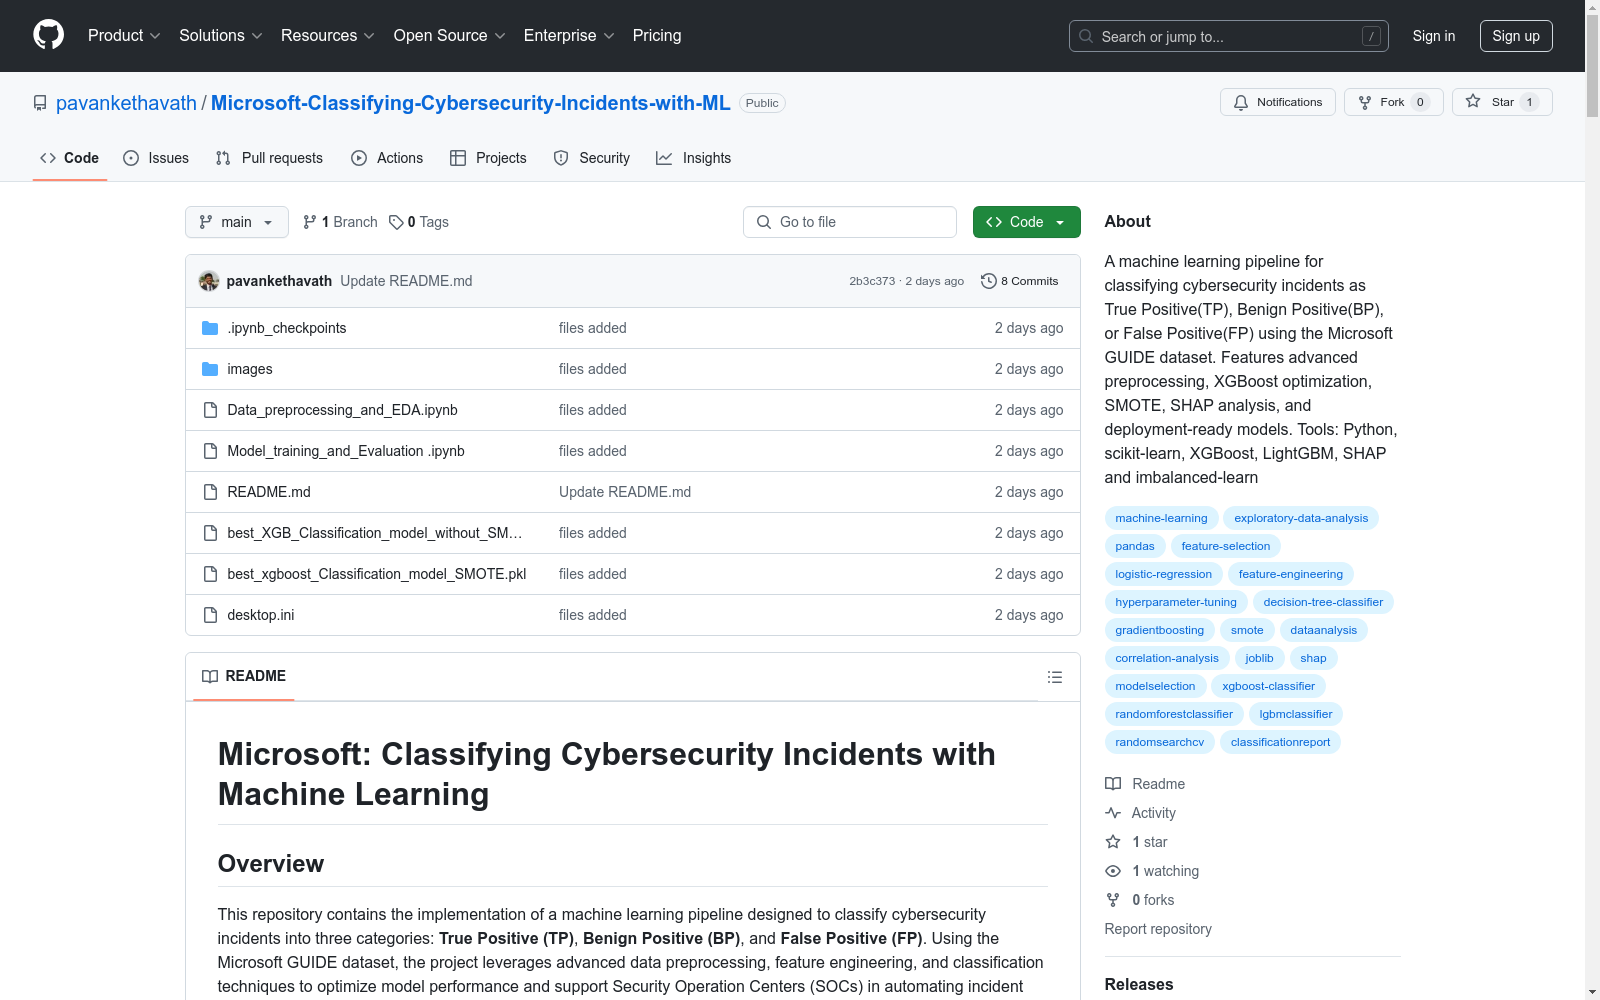1600x1000 pixels.
Task: Open the 2b3c373 commit hash link
Action: tap(872, 281)
